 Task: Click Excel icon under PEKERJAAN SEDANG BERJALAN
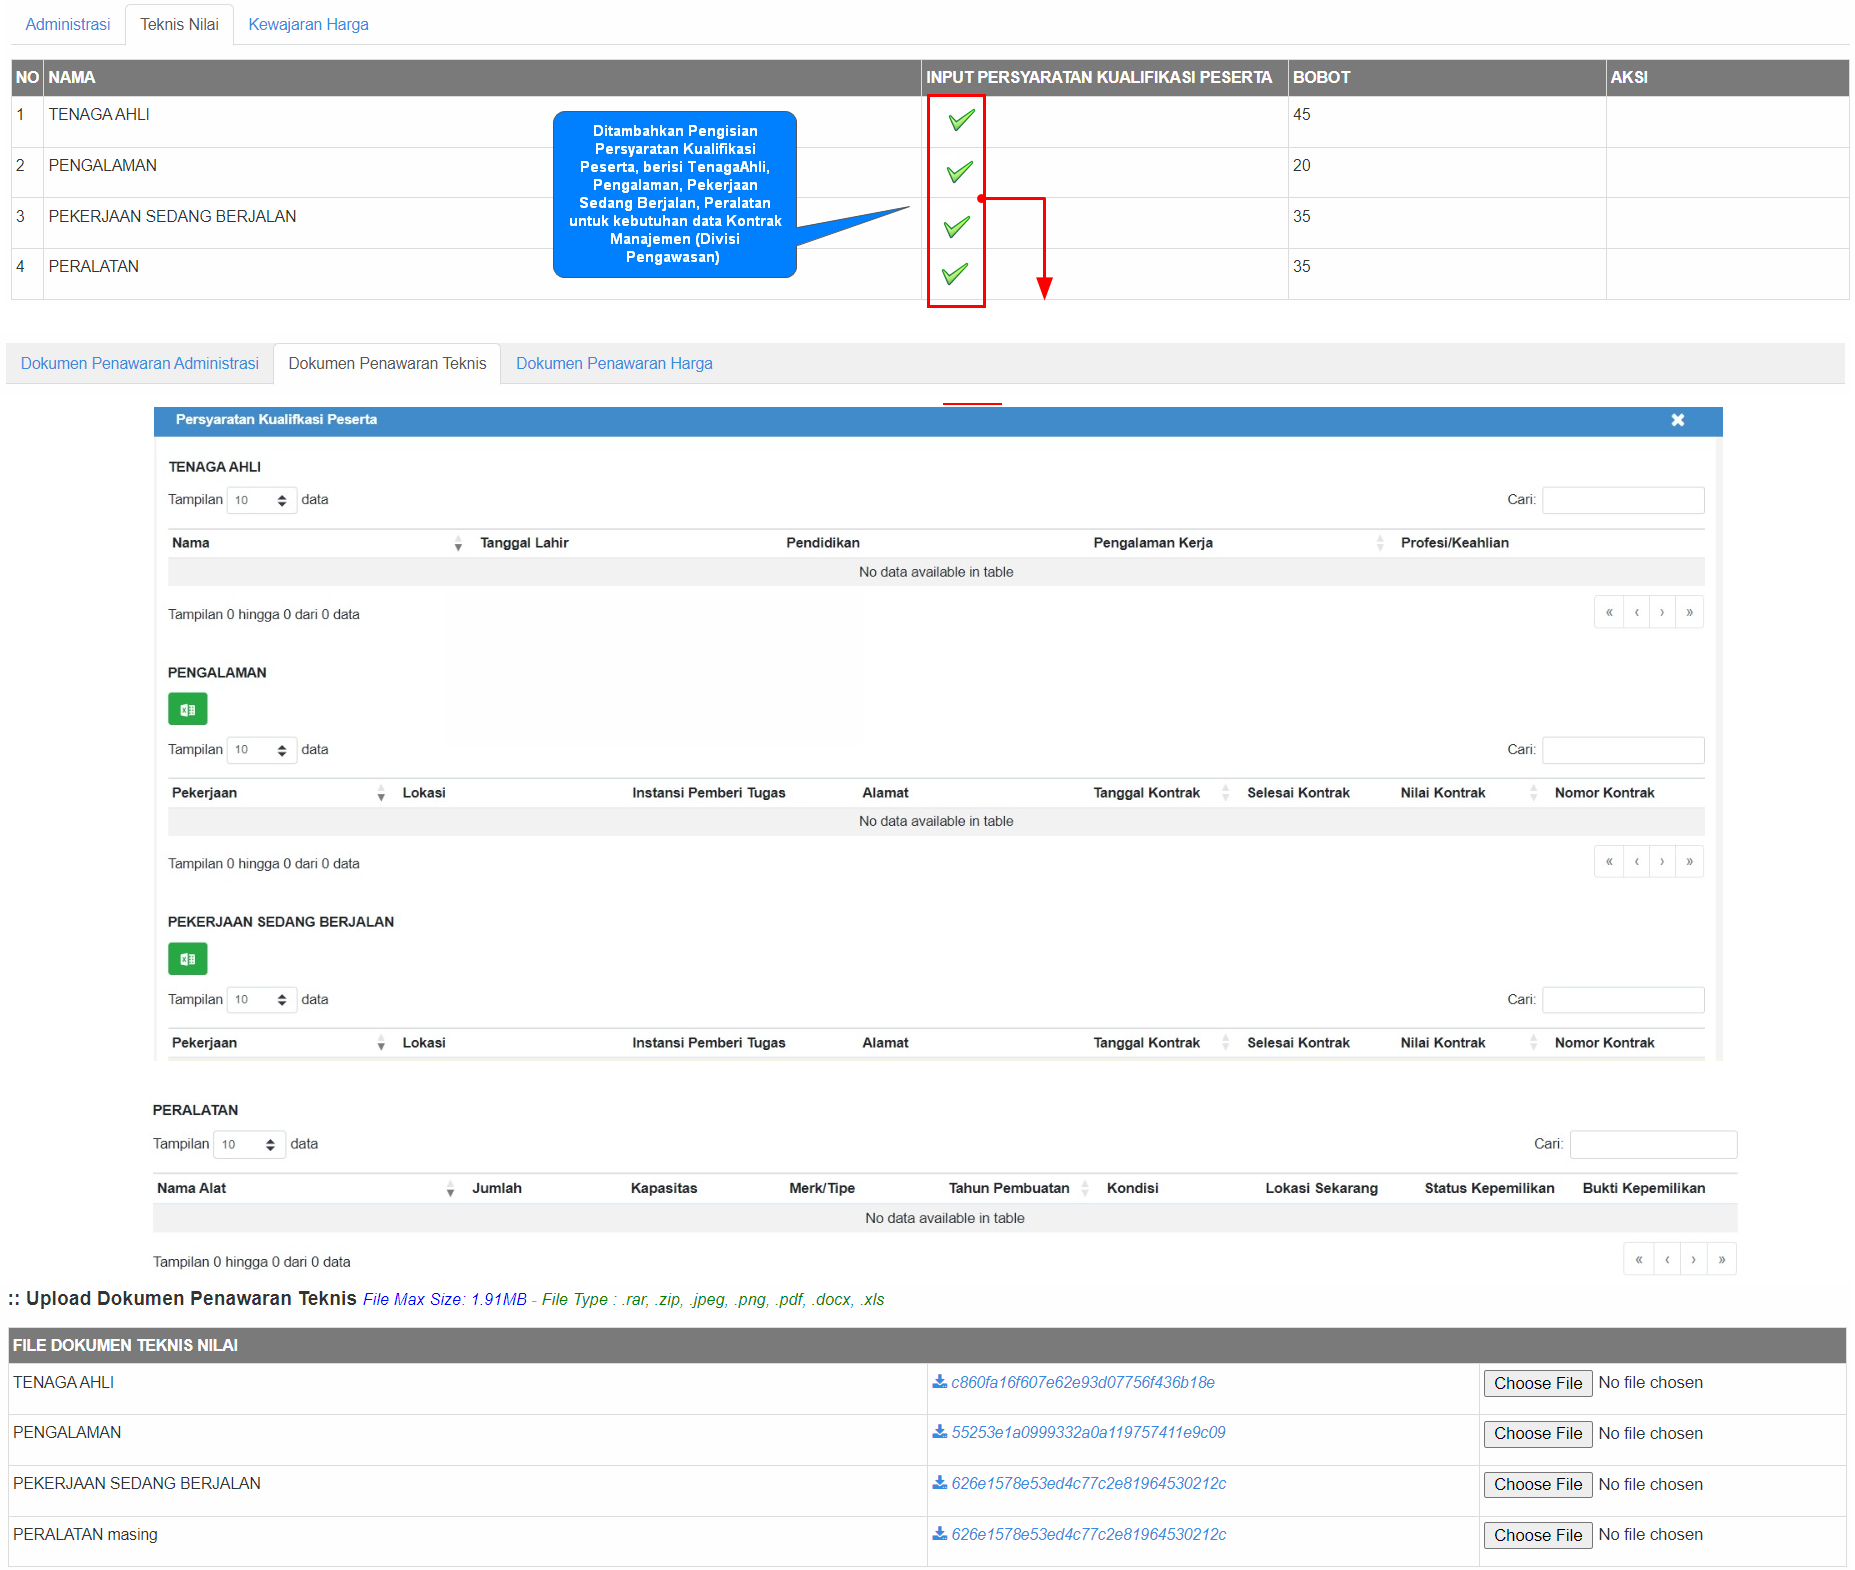tap(187, 959)
